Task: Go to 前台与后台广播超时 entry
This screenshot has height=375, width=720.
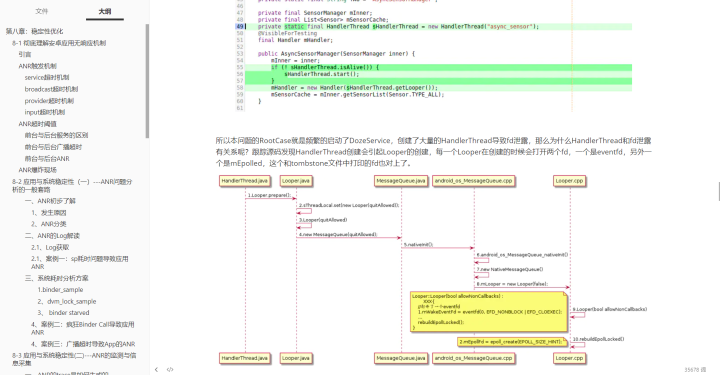Action: pyautogui.click(x=53, y=147)
